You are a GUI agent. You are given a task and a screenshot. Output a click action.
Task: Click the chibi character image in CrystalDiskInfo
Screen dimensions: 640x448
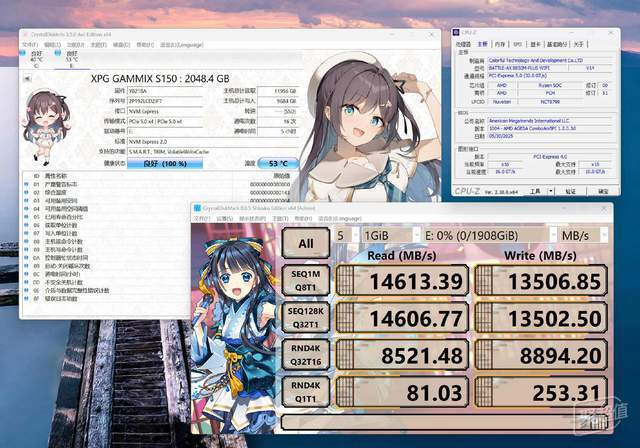tap(46, 126)
